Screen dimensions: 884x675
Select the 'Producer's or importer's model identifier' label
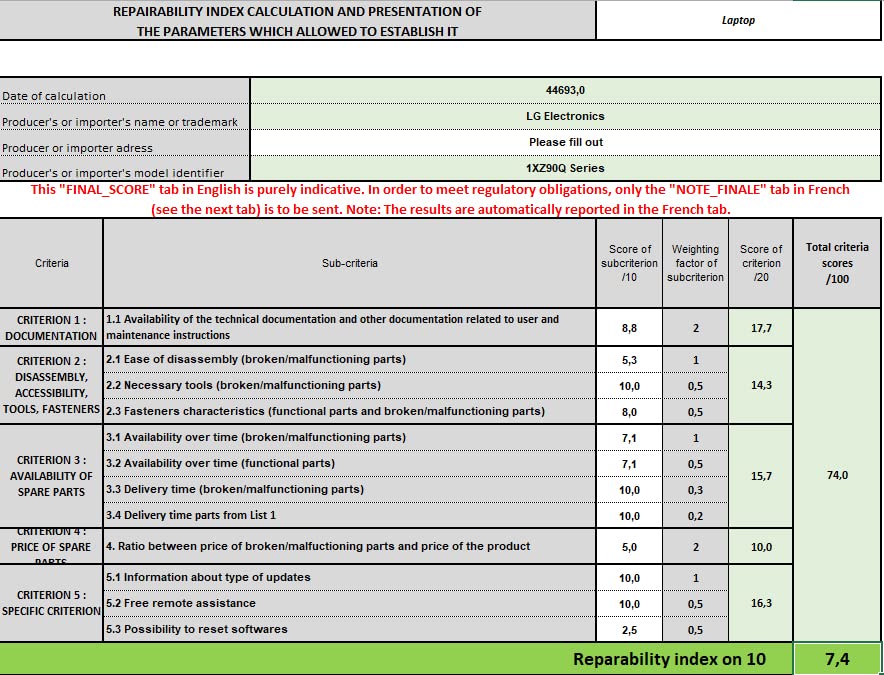coord(113,173)
